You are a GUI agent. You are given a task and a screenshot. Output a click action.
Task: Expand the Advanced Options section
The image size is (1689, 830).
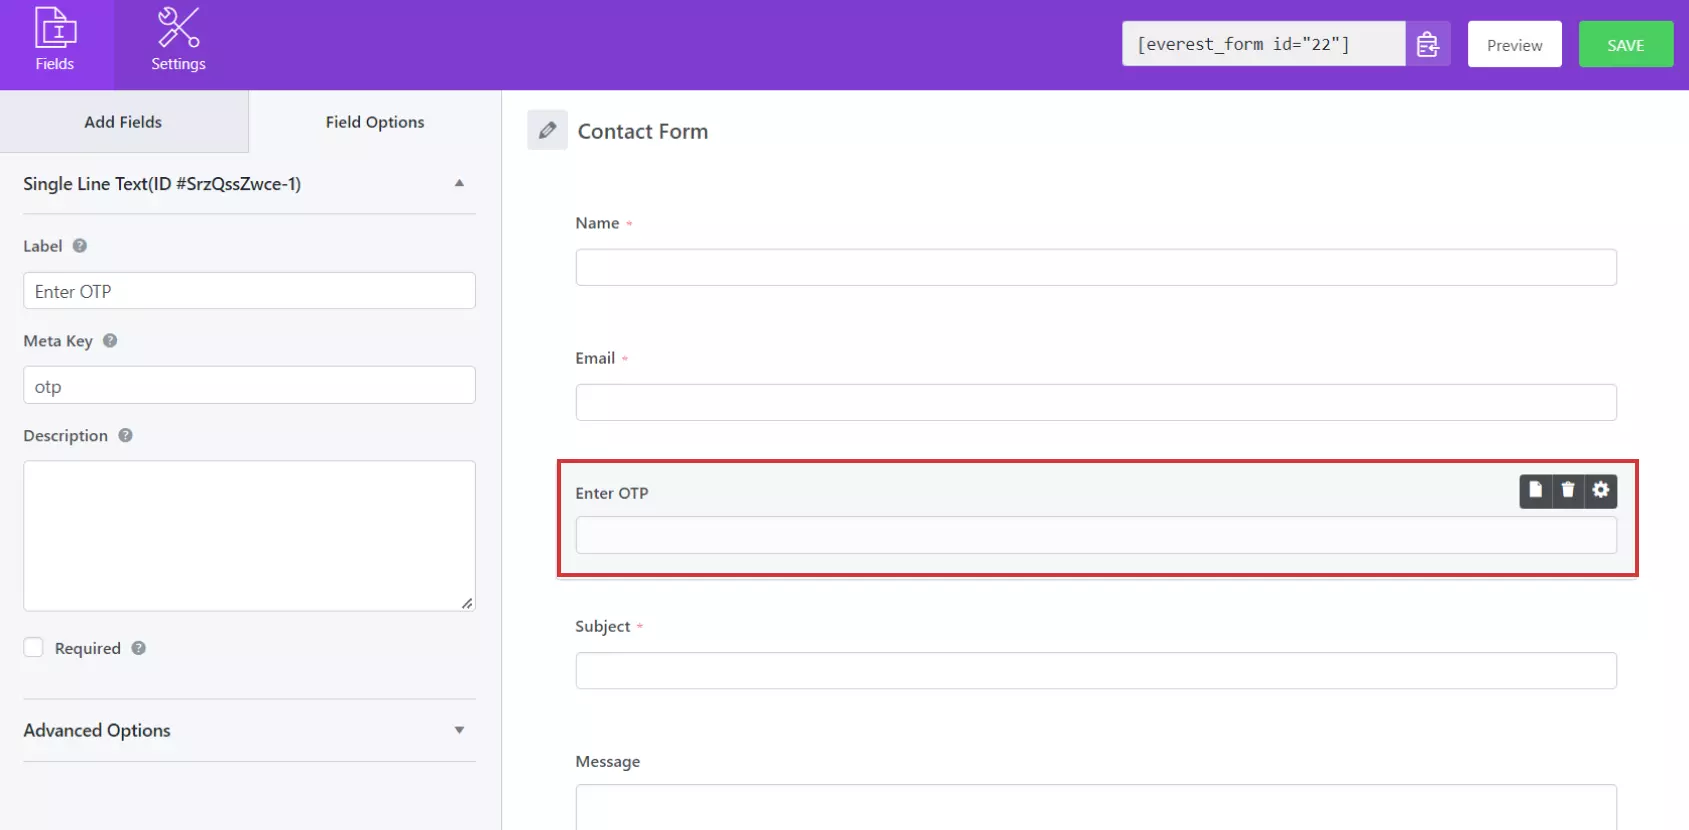tap(459, 730)
